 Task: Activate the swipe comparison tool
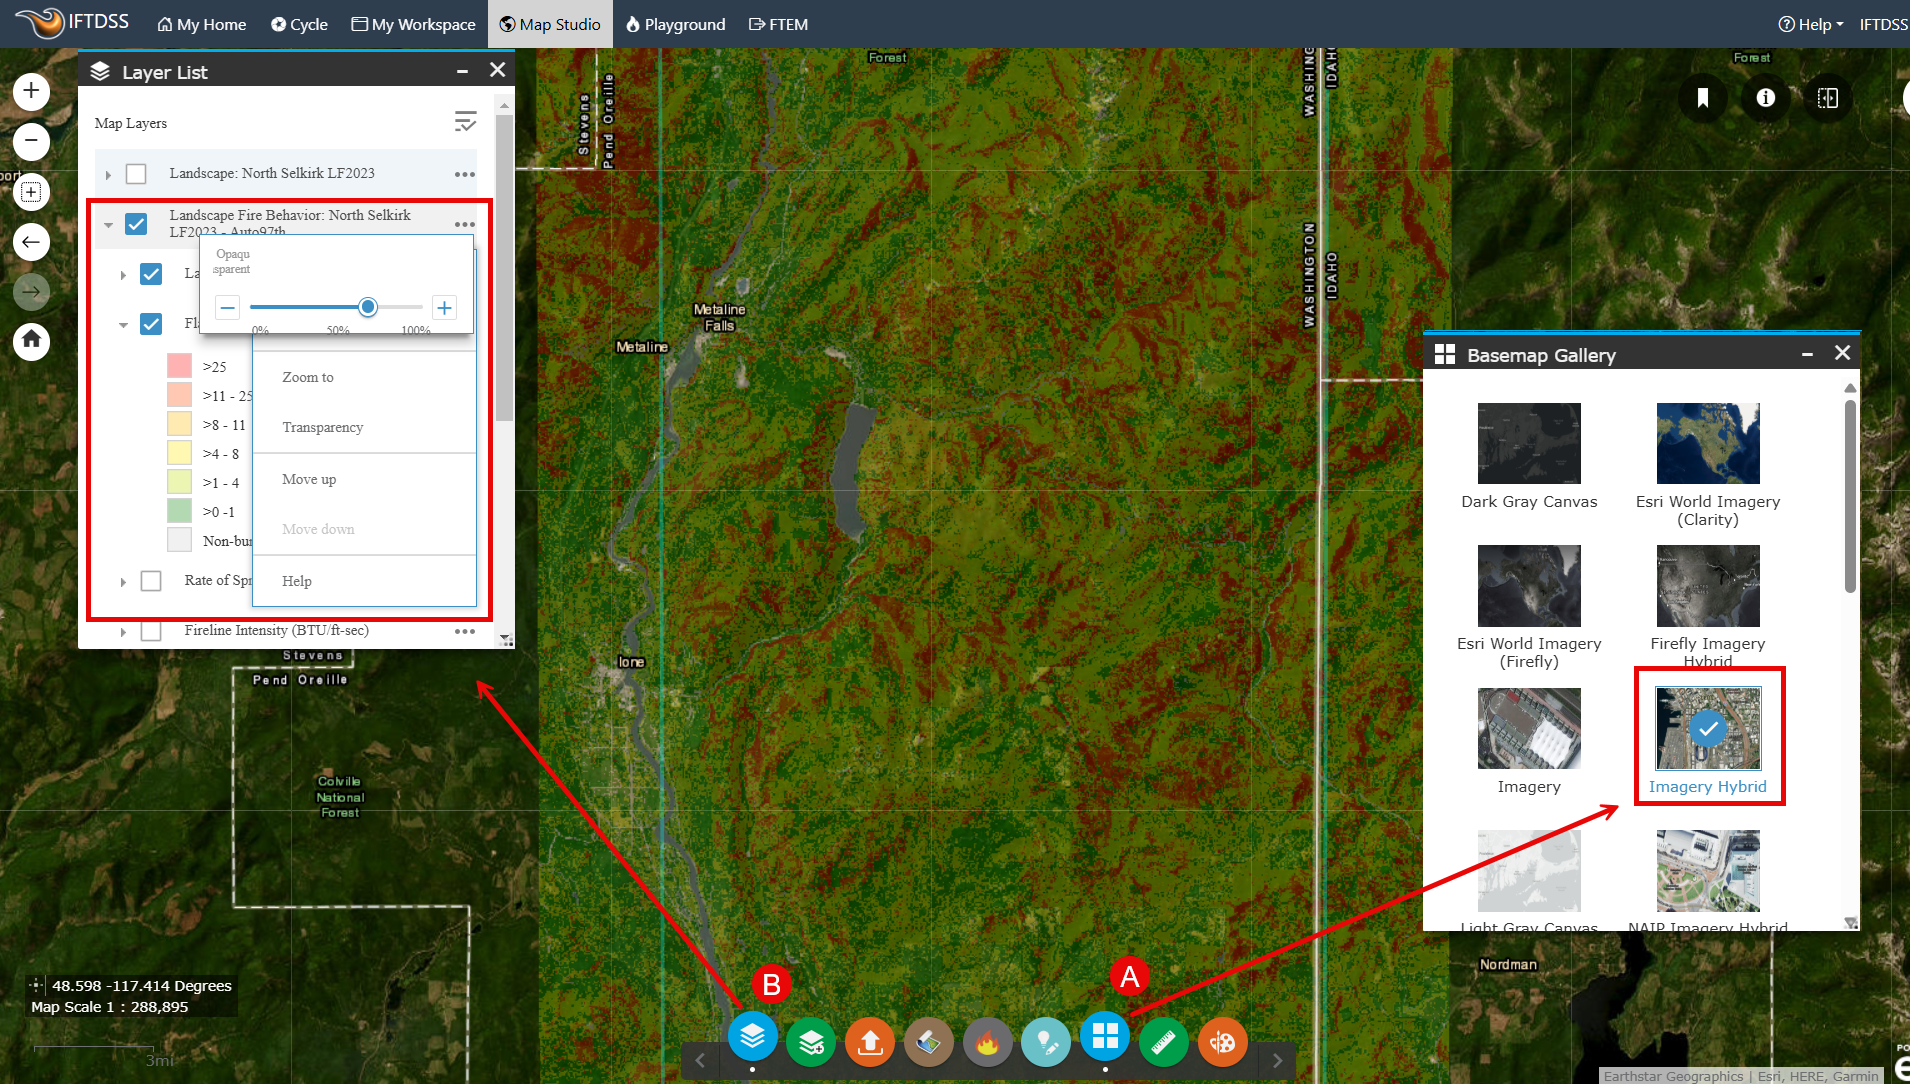1829,97
